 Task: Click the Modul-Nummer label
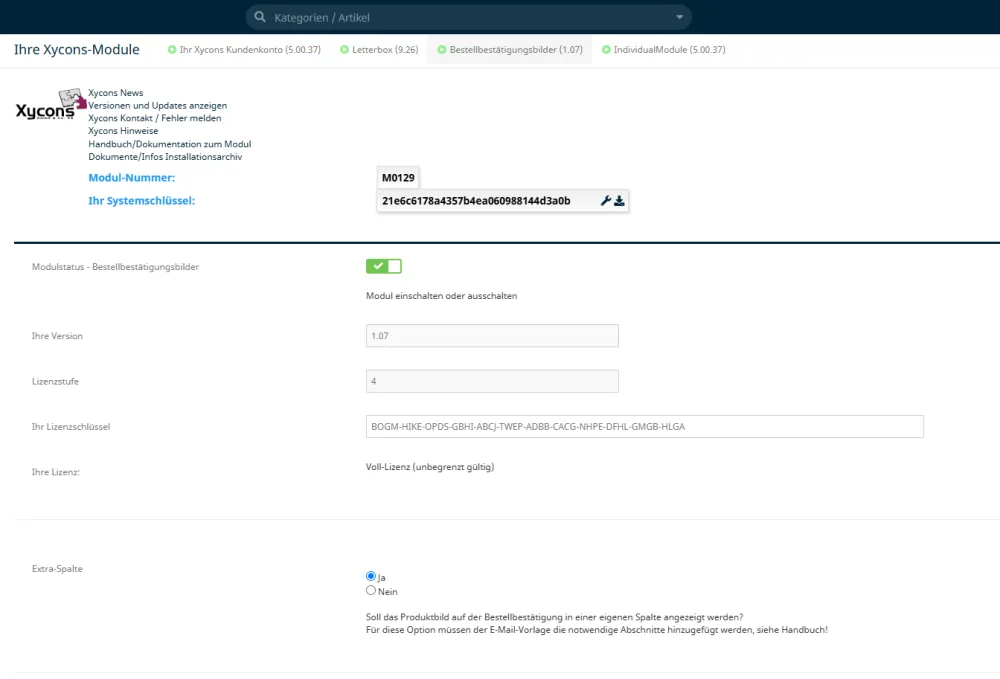click(x=131, y=178)
